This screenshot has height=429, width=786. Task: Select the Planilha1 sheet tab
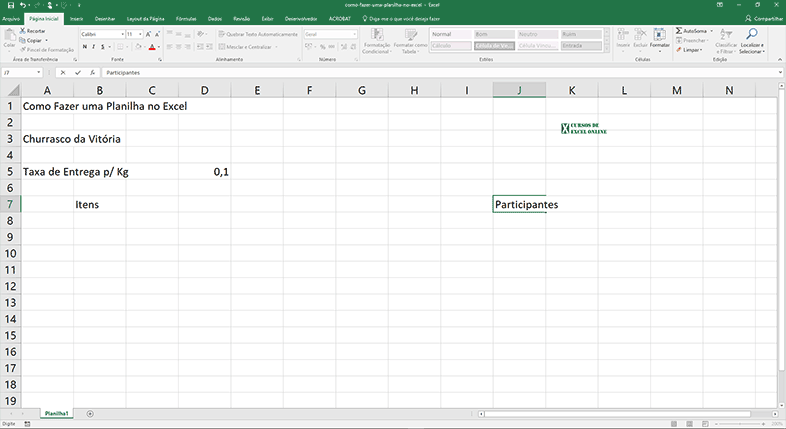[57, 414]
